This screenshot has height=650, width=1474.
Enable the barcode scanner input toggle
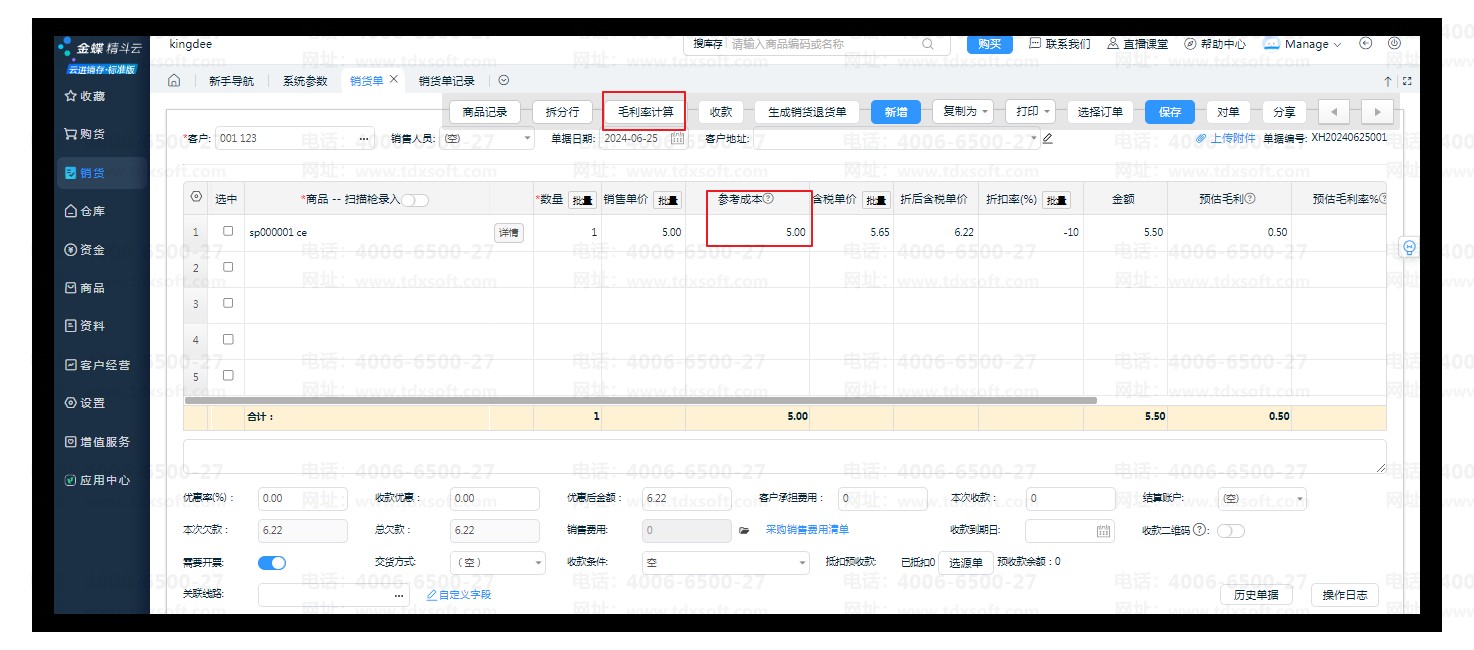(x=415, y=200)
